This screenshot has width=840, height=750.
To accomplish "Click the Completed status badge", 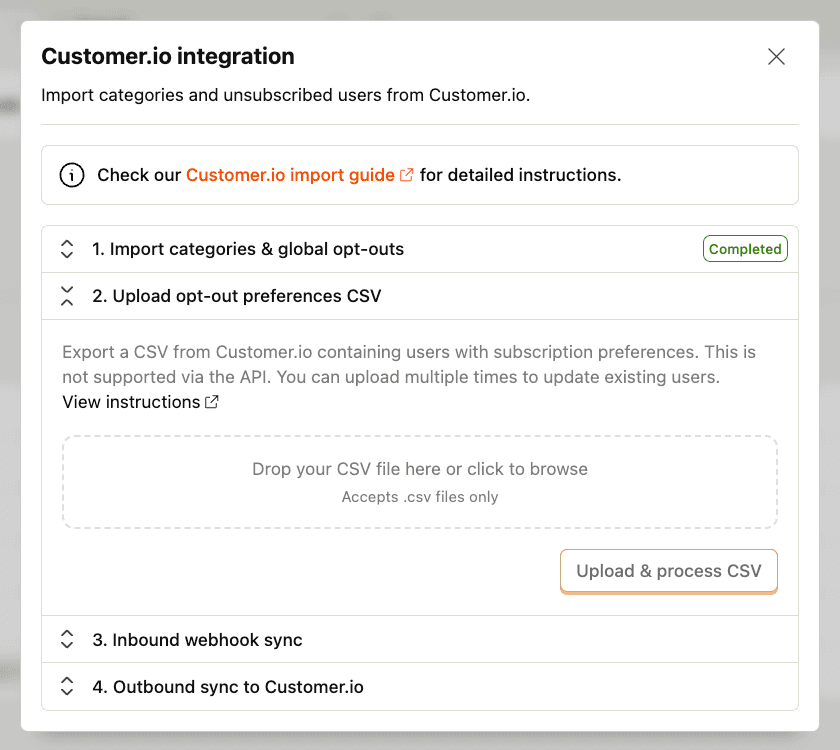I will point(745,249).
